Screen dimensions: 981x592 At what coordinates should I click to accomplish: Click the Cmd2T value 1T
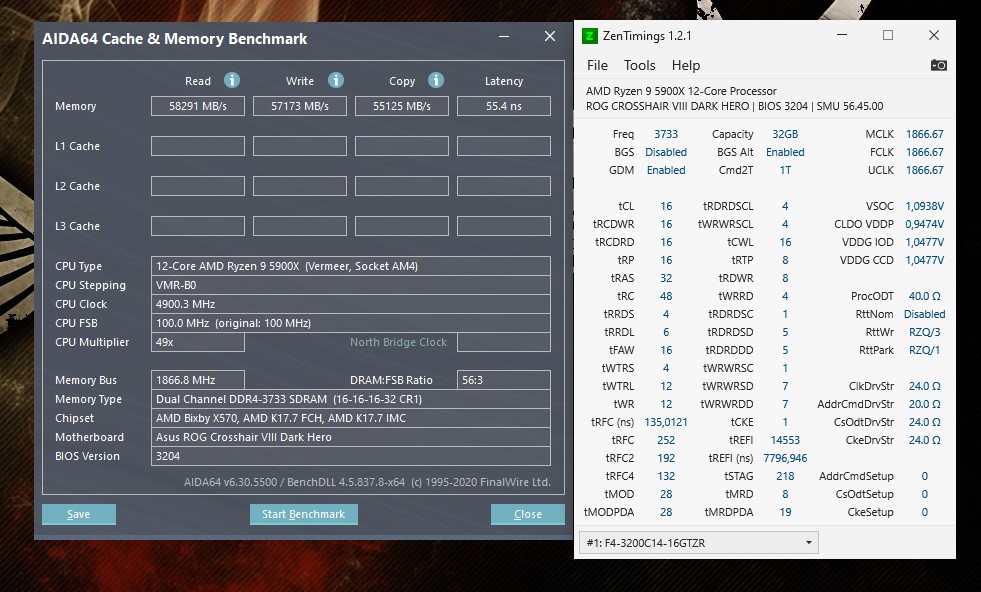pyautogui.click(x=785, y=170)
